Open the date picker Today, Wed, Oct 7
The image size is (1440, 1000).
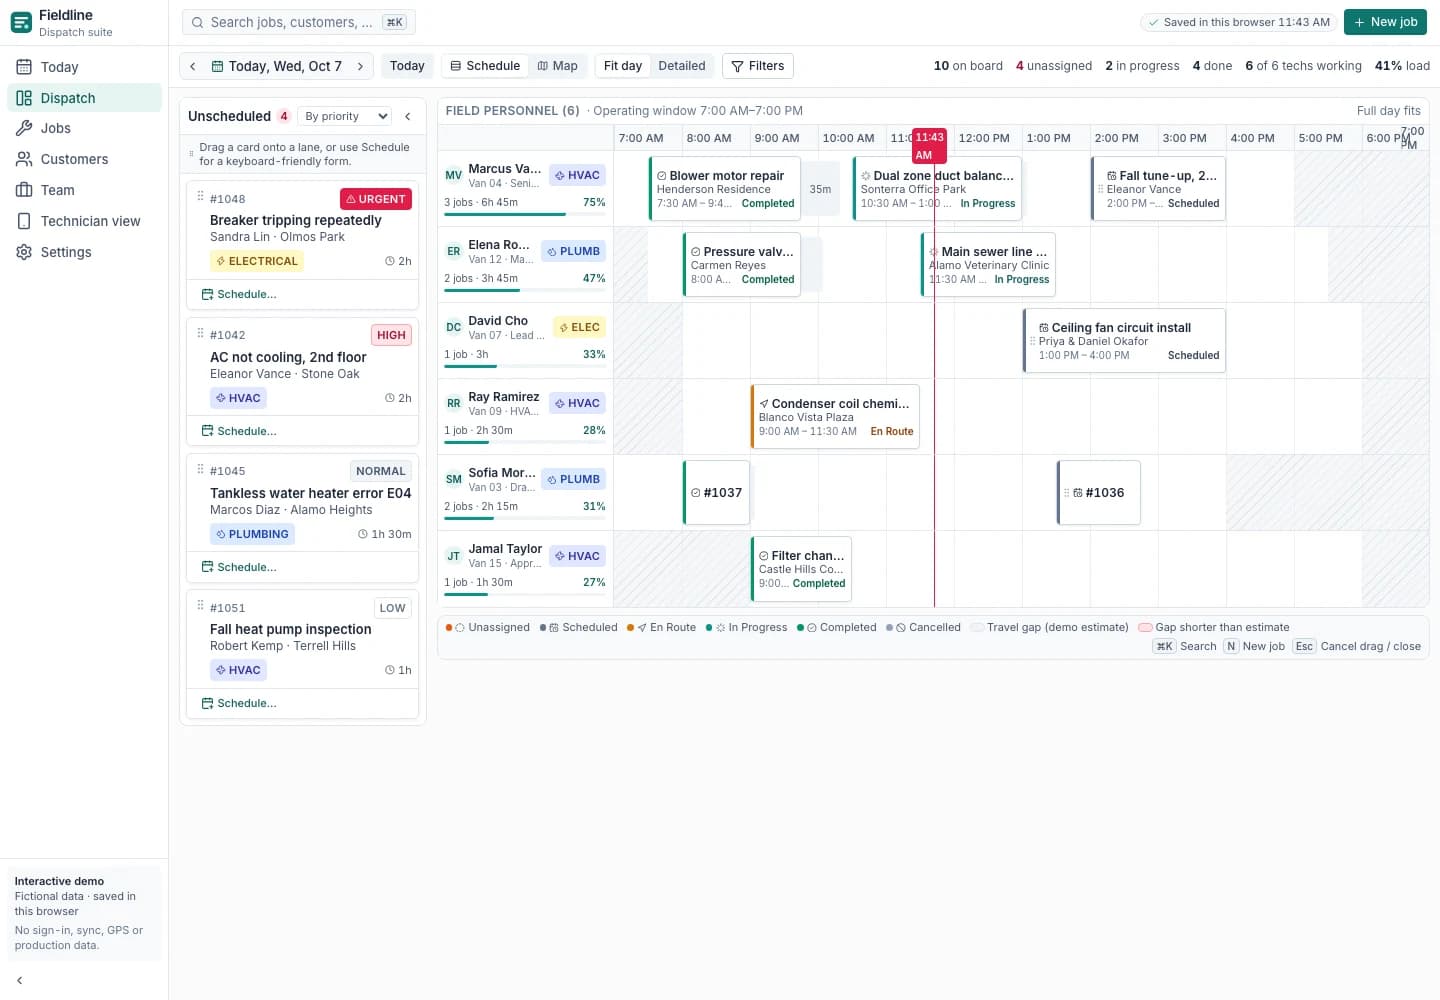277,66
